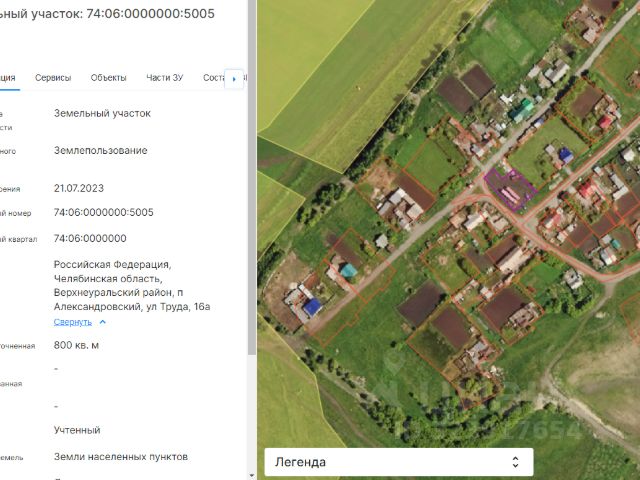Screen dimensions: 640x480
Task: Click the scrollbar down arrow at the panel bottom
Action: [x=252, y=476]
